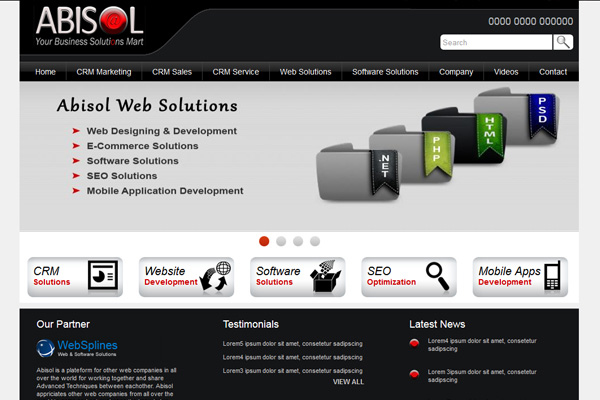600x400 pixels.
Task: Open the Software Solutions nav menu
Action: click(x=385, y=72)
